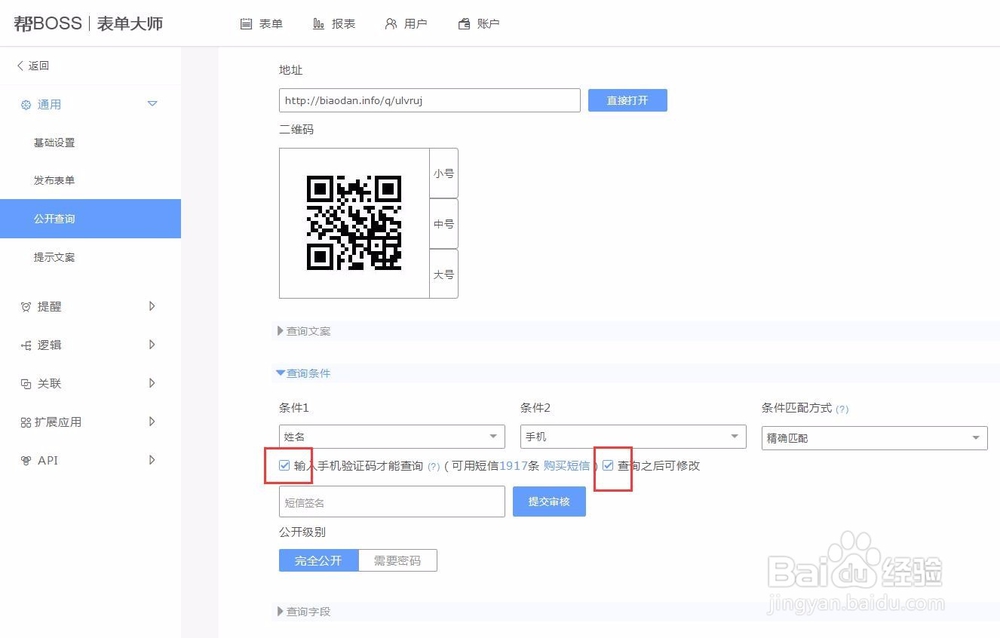Click the 提交审核 button
Viewport: 1000px width, 638px height.
(x=549, y=501)
